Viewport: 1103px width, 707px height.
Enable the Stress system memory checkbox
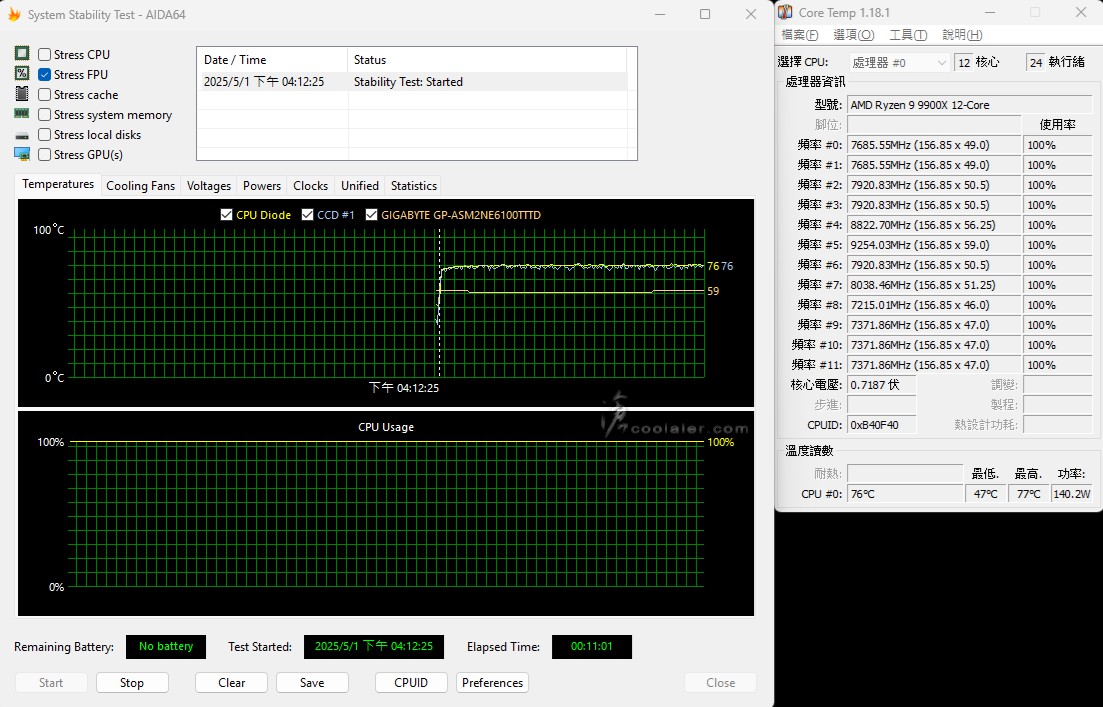click(x=44, y=114)
